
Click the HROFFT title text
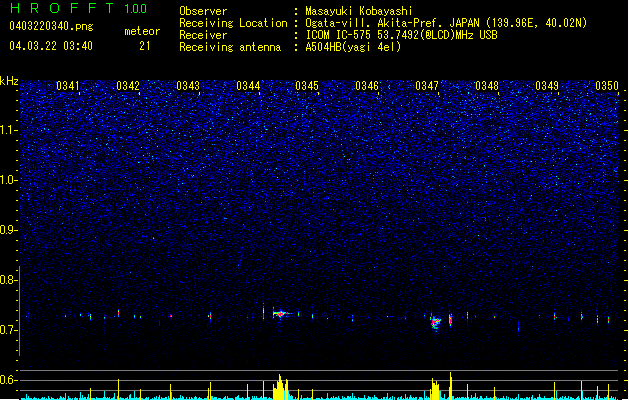pyautogui.click(x=62, y=8)
